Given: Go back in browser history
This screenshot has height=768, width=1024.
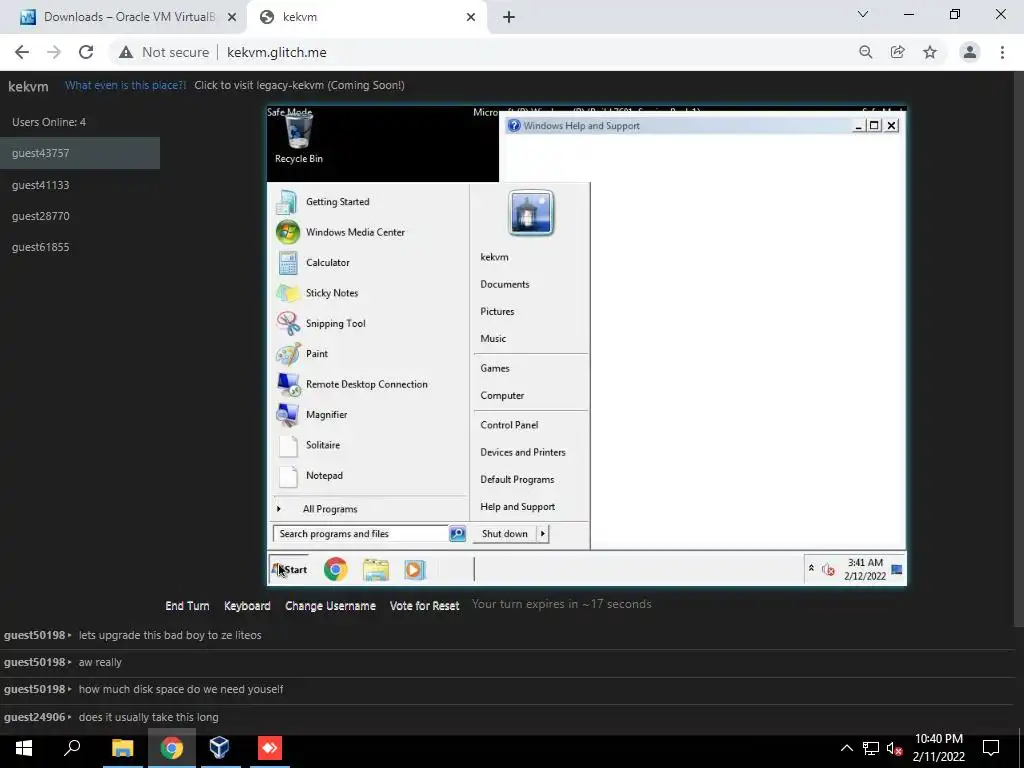Looking at the screenshot, I should (22, 52).
